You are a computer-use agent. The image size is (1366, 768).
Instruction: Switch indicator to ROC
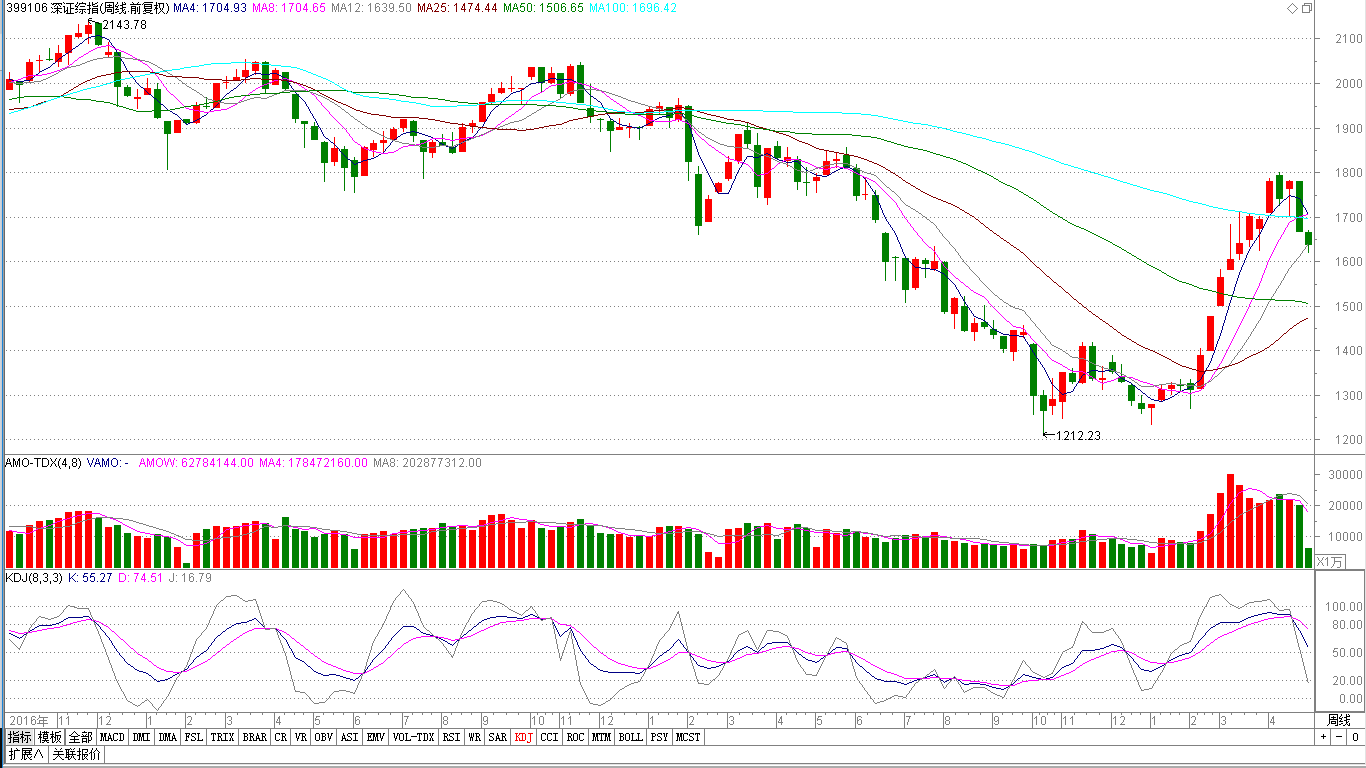(x=575, y=737)
